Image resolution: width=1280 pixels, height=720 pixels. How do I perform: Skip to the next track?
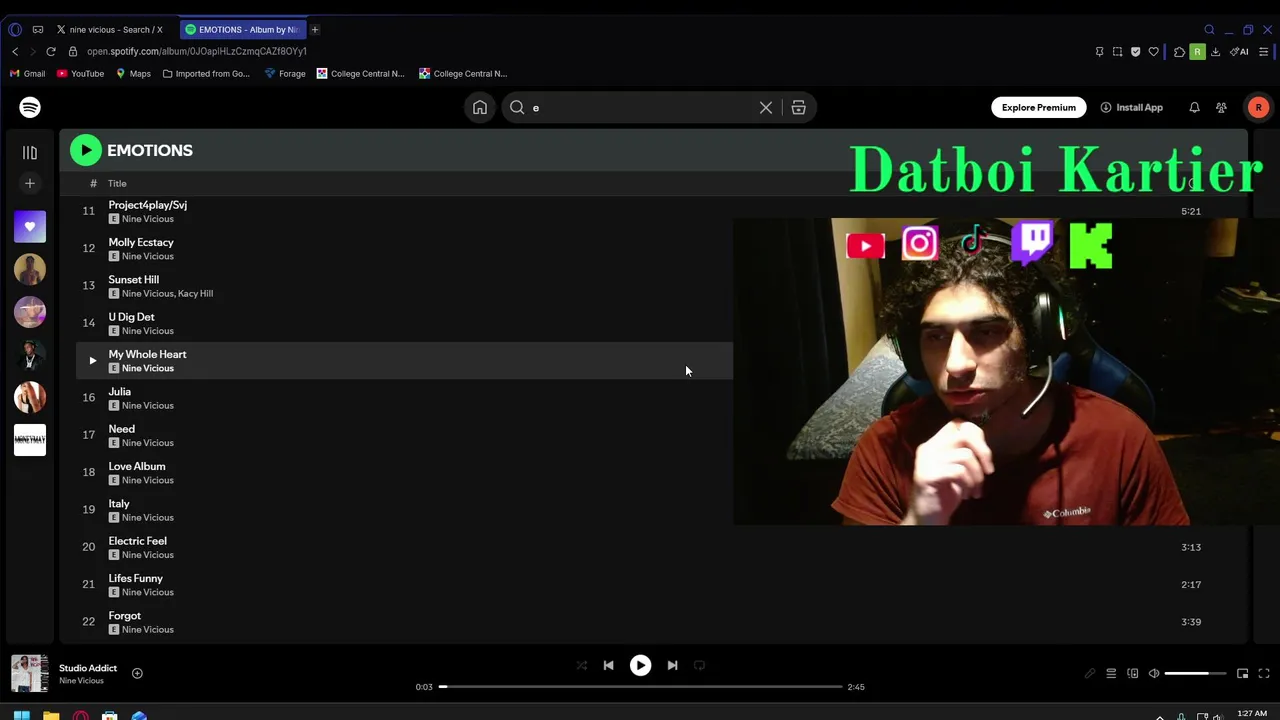672,665
